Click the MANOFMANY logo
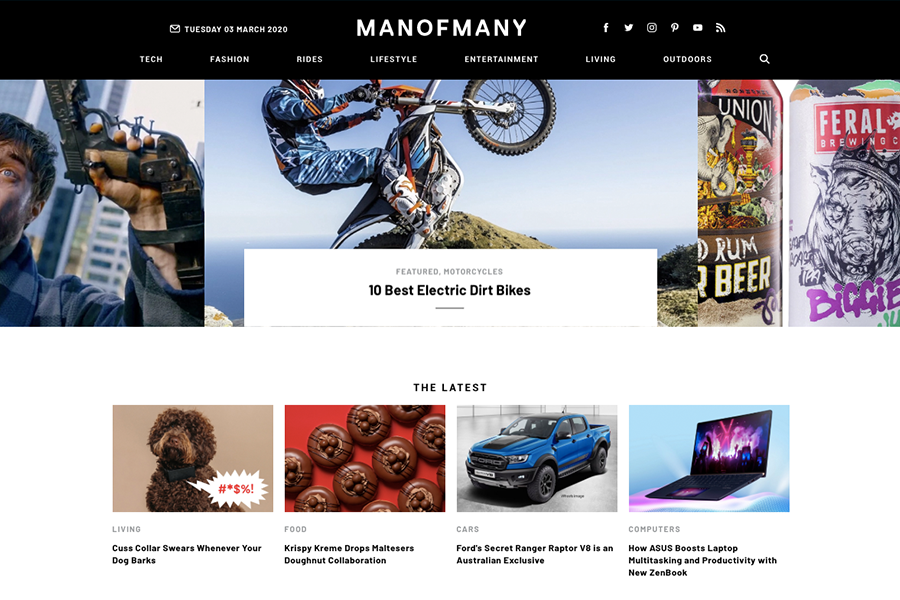 pyautogui.click(x=441, y=28)
